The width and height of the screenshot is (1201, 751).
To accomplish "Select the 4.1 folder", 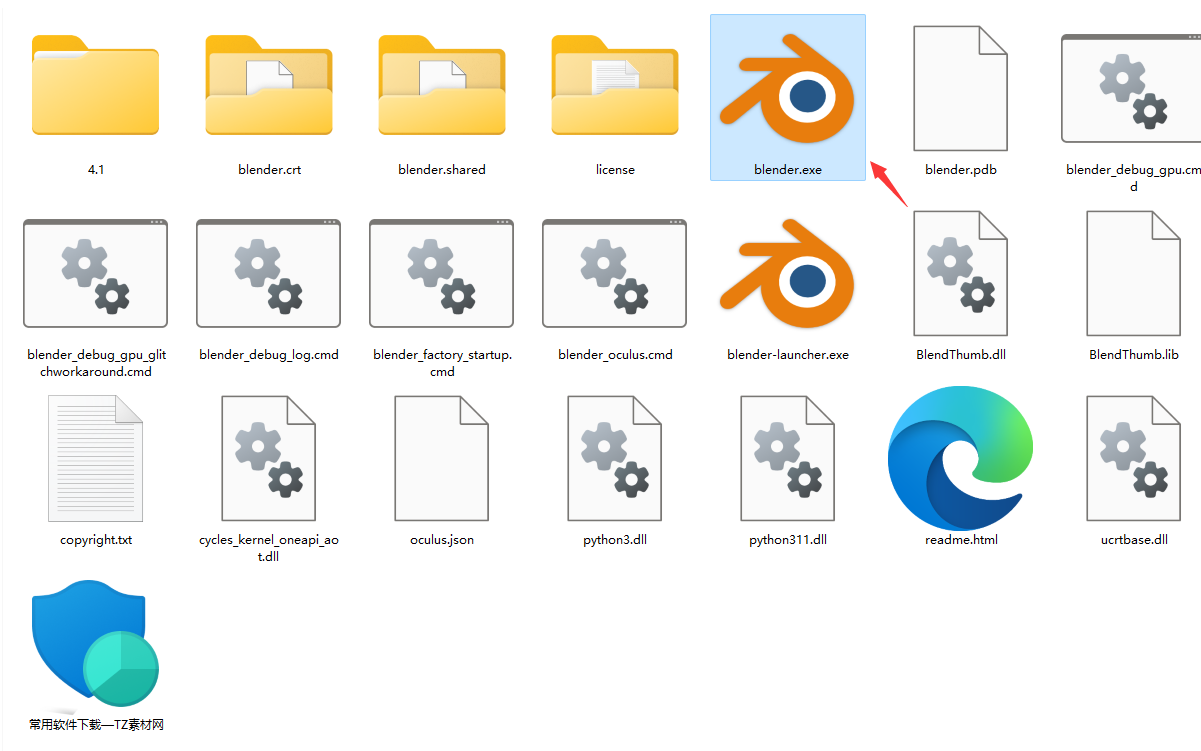I will coord(95,88).
